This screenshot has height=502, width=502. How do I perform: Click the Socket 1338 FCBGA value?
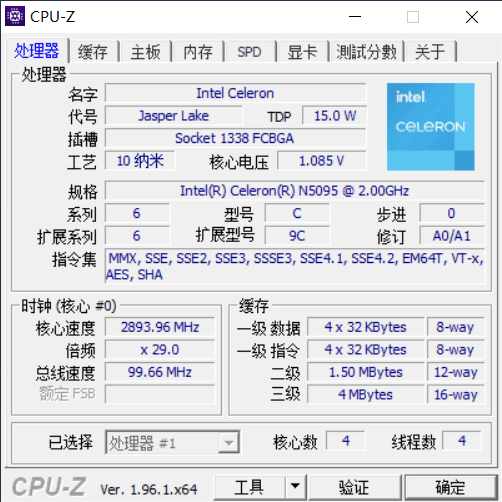(x=235, y=138)
